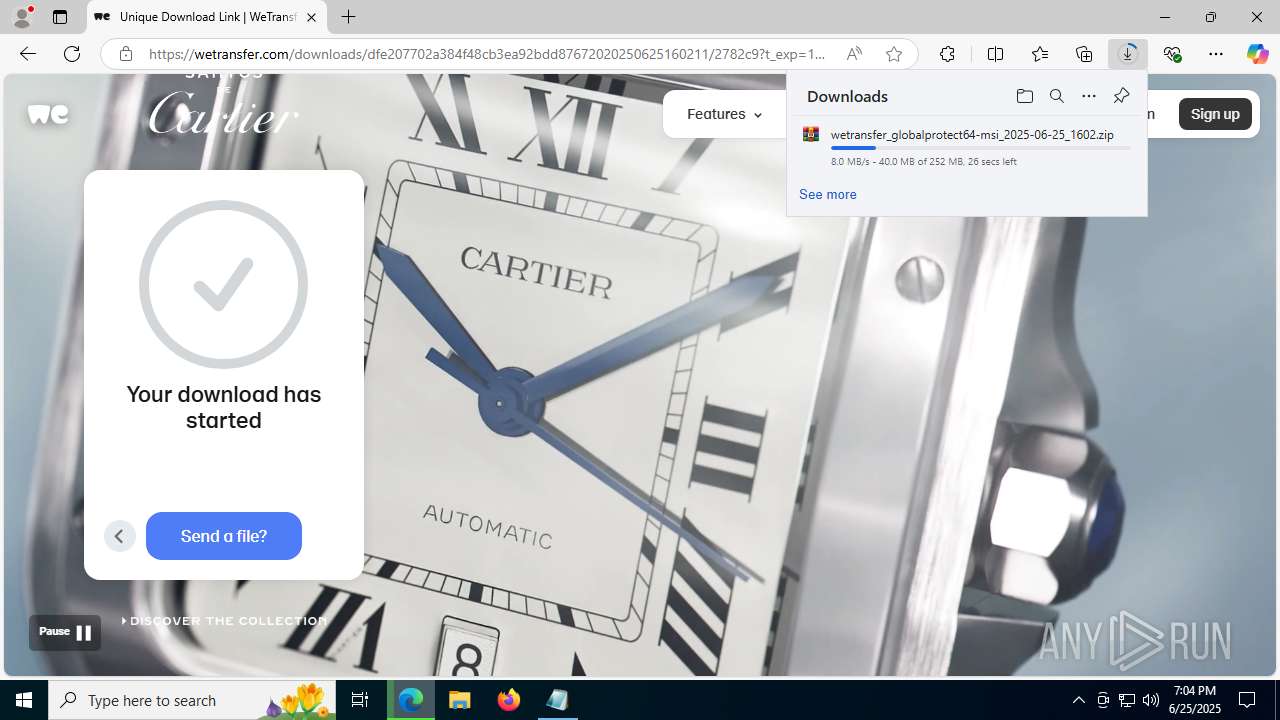This screenshot has height=720, width=1280.
Task: Open the Extensions puzzle icon
Action: (947, 54)
